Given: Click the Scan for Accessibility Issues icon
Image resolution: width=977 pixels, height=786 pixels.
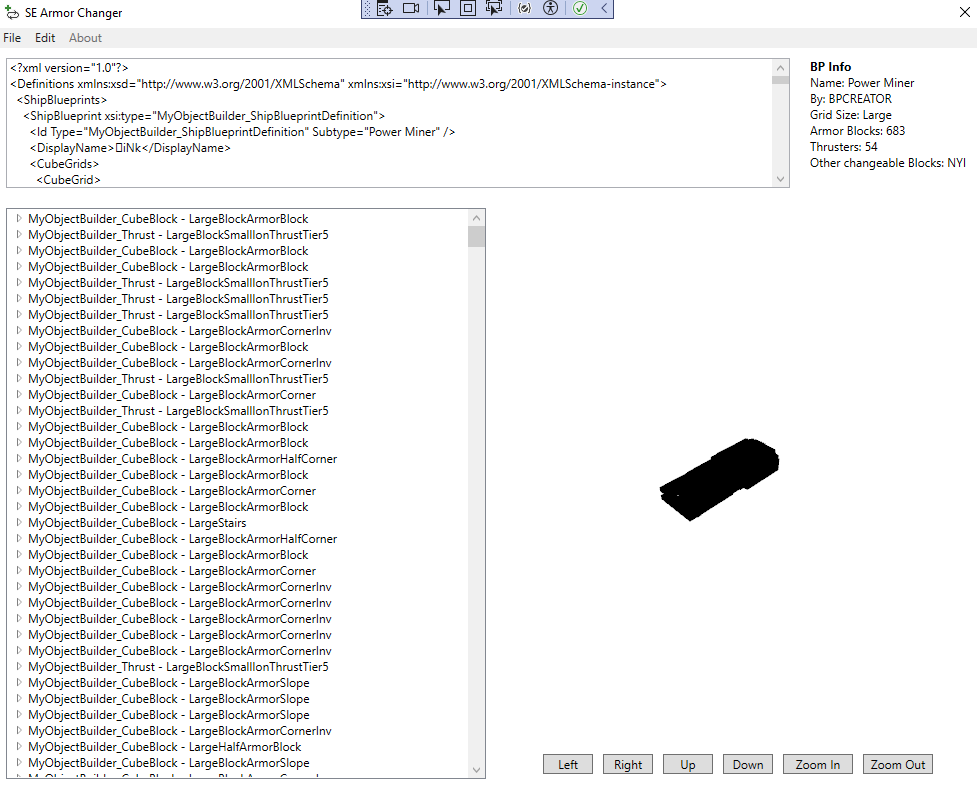Looking at the screenshot, I should click(551, 8).
